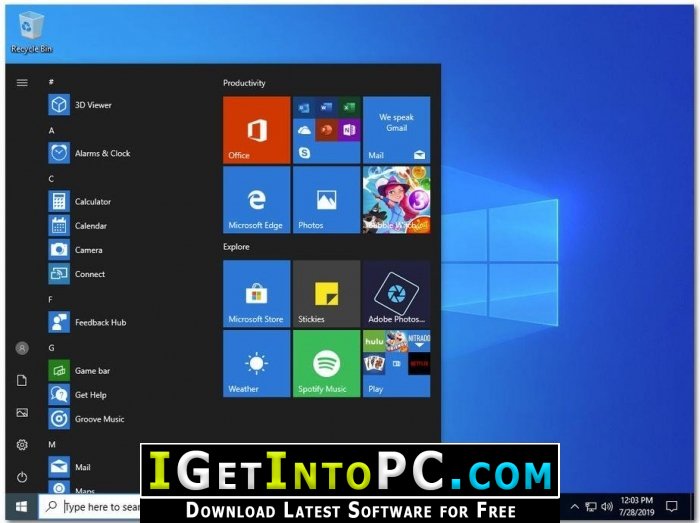This screenshot has width=700, height=523.
Task: Click the Office tile
Action: pyautogui.click(x=257, y=130)
